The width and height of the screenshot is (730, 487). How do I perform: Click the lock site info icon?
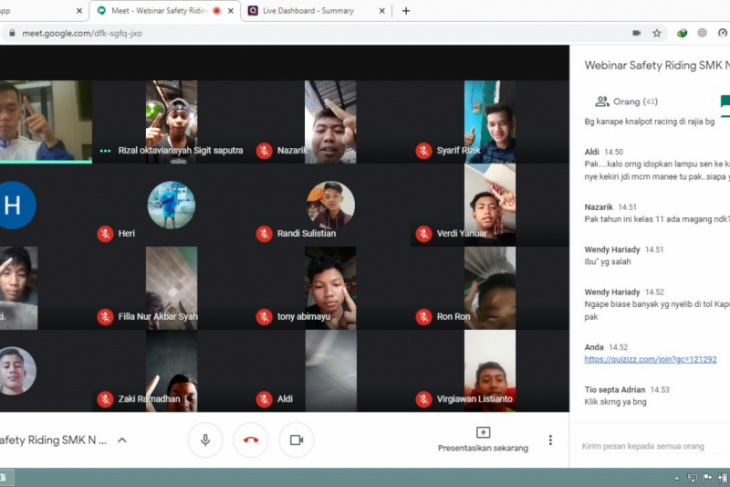click(x=12, y=33)
